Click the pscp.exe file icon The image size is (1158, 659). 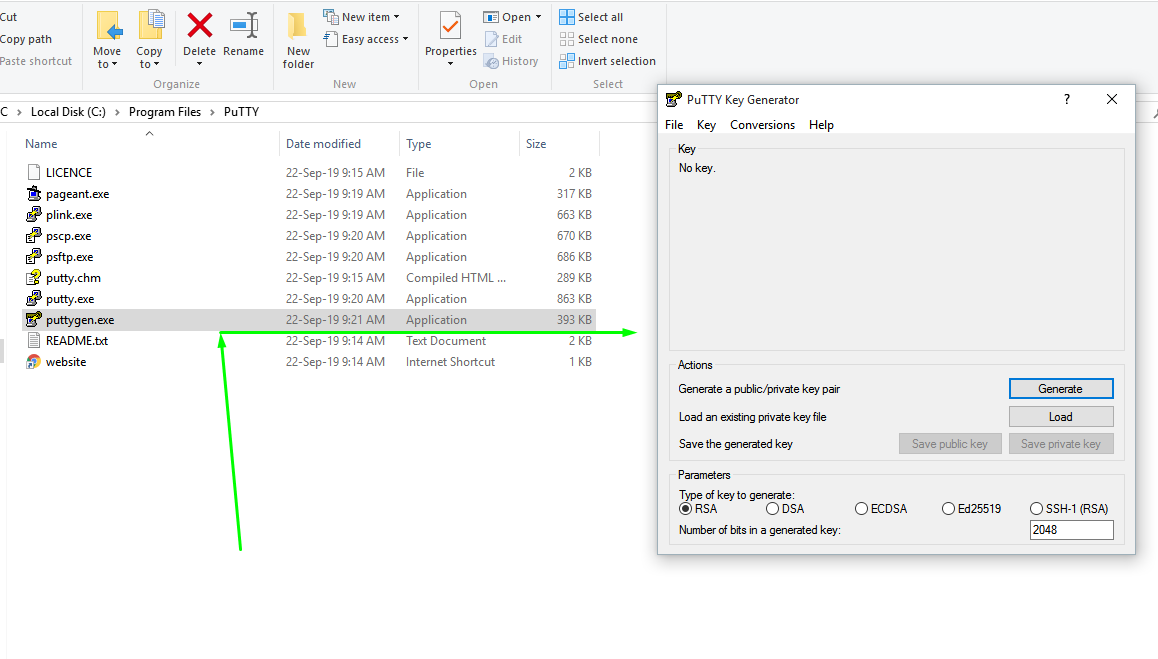pyautogui.click(x=33, y=236)
